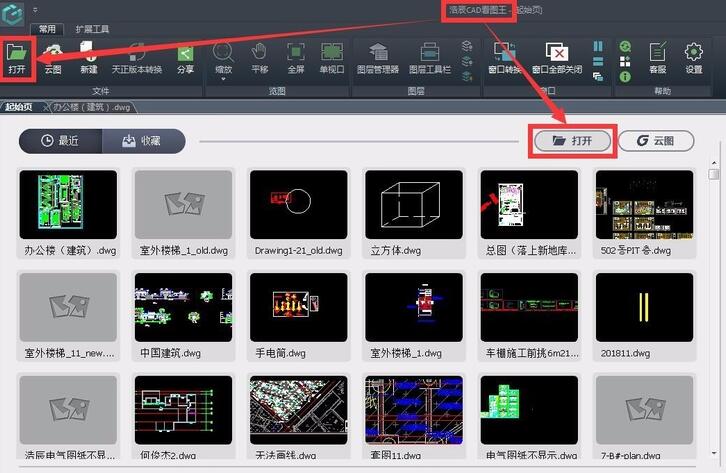Click the file list scroll-down arrow
Screen dimensions: 726x473
click(713, 454)
